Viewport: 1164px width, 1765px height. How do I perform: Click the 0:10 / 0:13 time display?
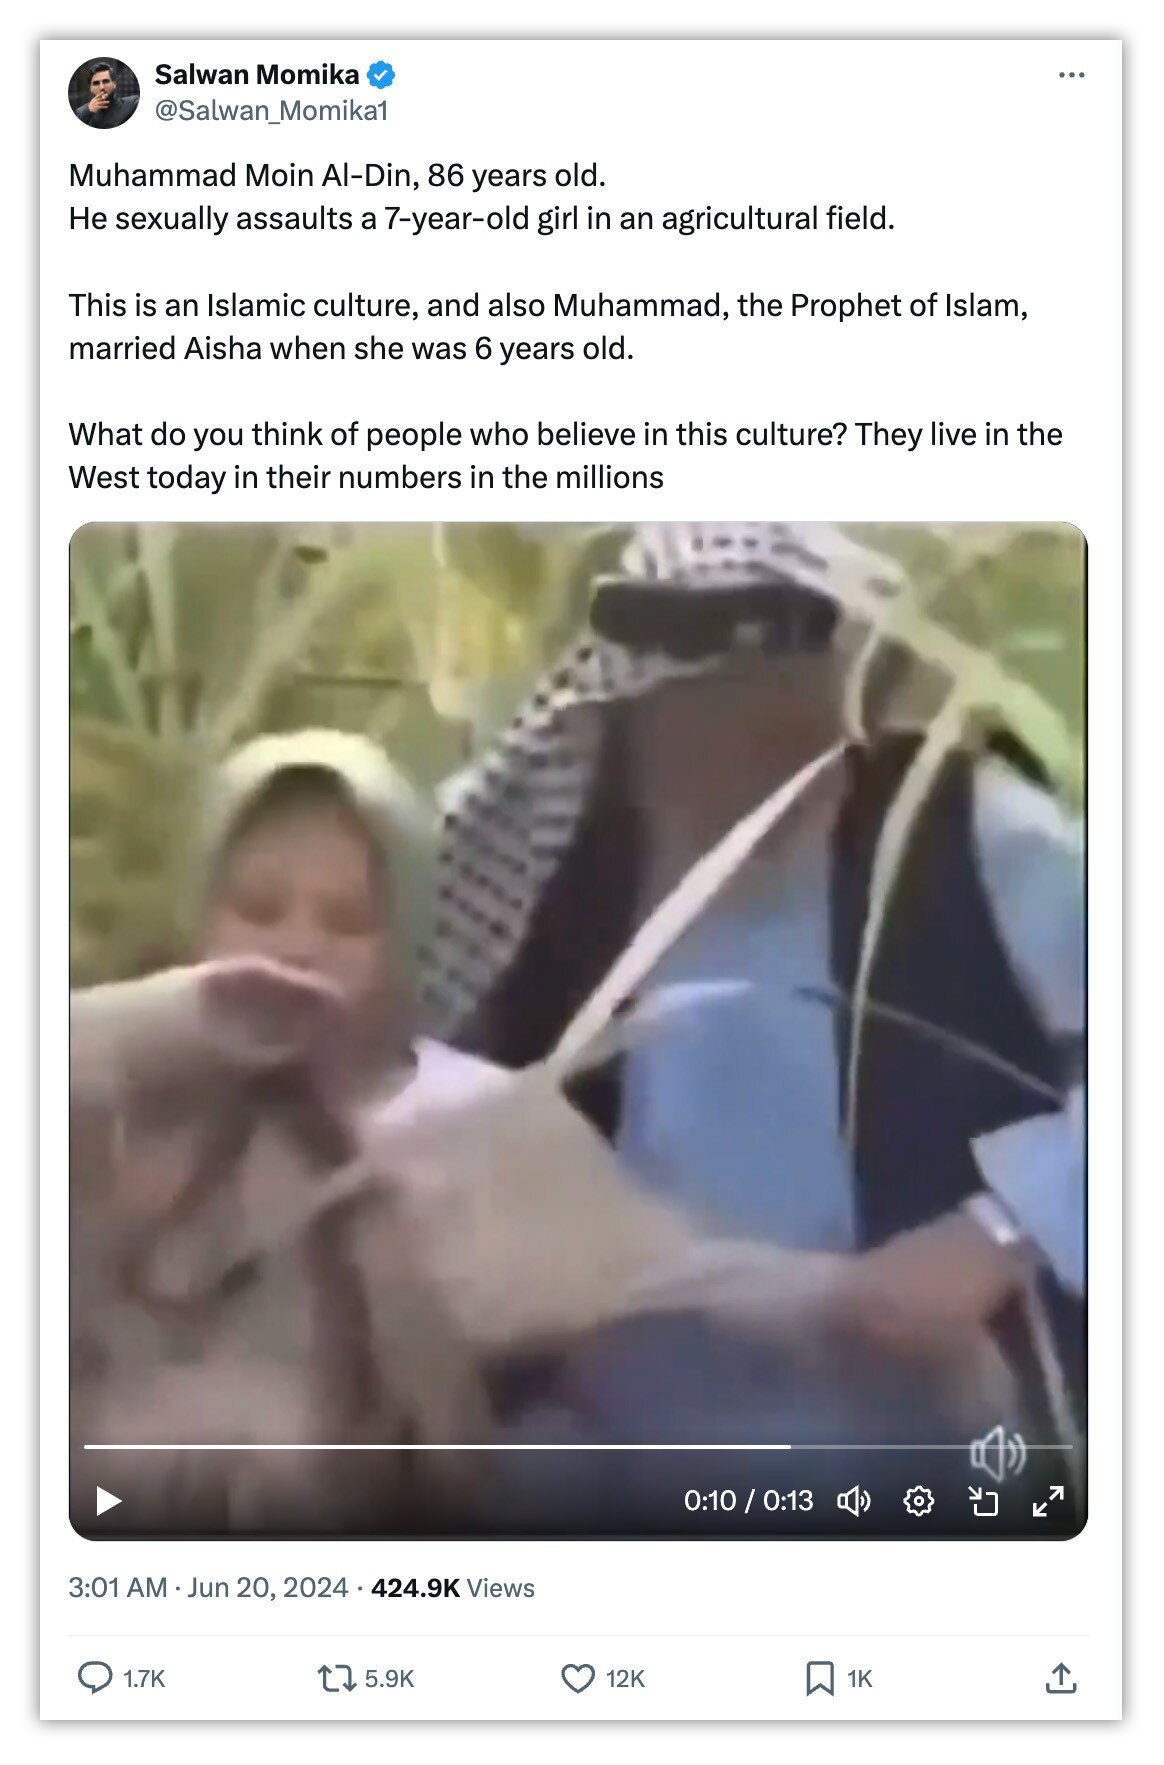[x=748, y=1501]
